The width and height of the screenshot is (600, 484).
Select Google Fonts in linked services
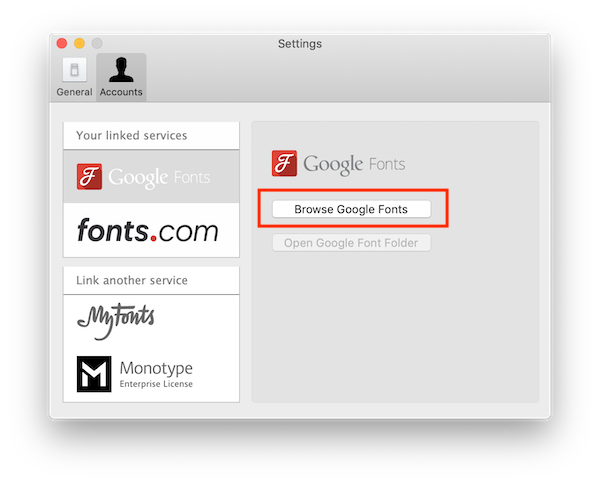151,176
